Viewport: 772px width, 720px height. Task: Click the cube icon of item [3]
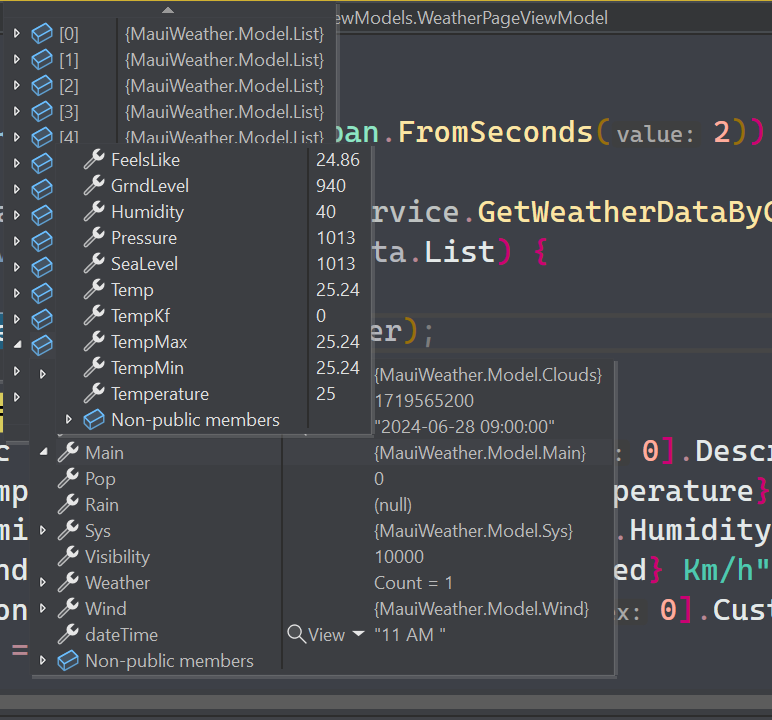click(x=42, y=112)
